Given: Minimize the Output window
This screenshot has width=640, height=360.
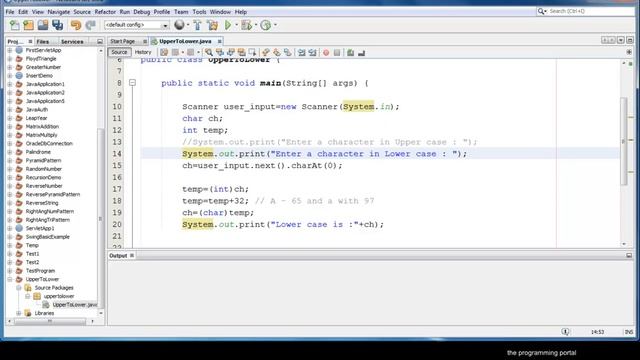Looking at the screenshot, I should 629,256.
